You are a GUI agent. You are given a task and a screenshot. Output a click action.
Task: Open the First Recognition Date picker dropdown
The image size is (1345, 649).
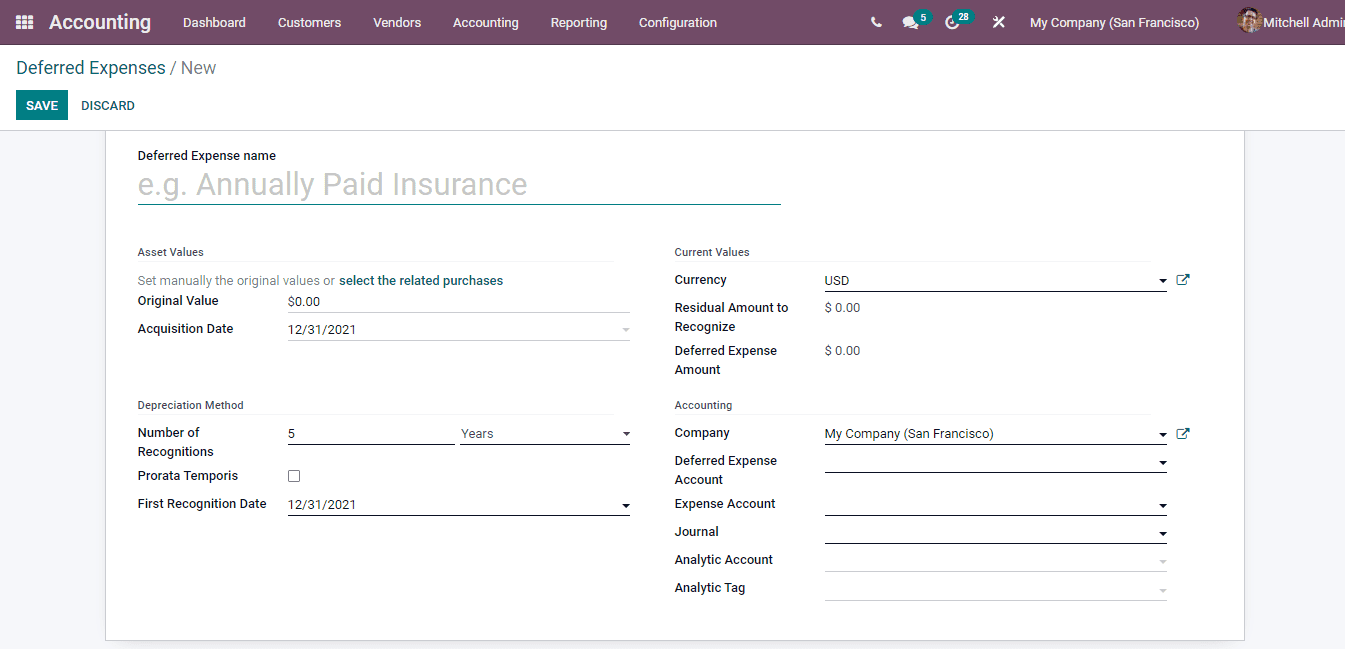click(x=626, y=504)
